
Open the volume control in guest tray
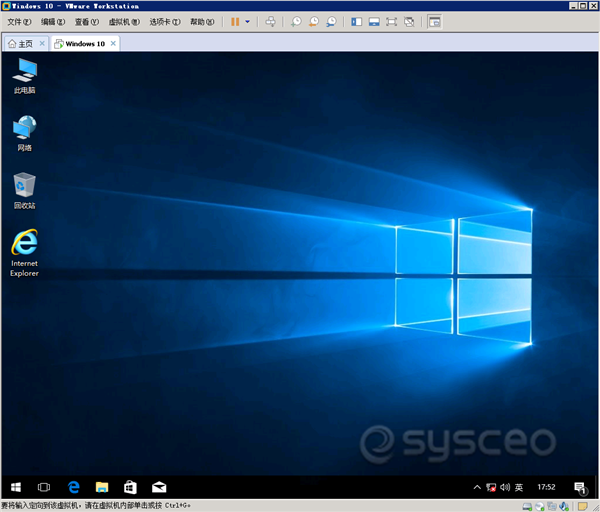[x=505, y=487]
